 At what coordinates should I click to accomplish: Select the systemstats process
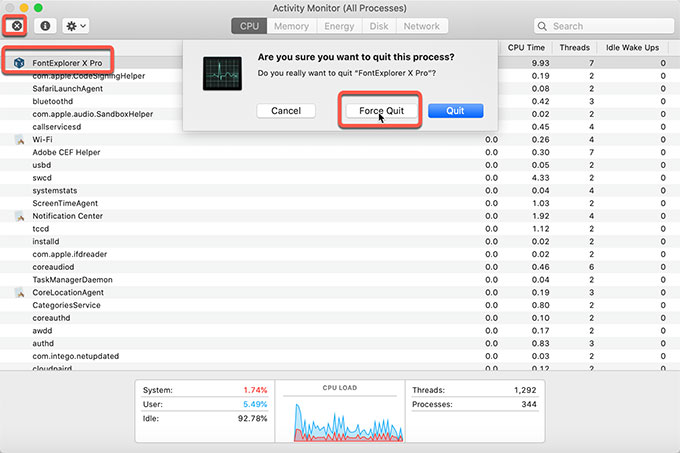tap(55, 190)
